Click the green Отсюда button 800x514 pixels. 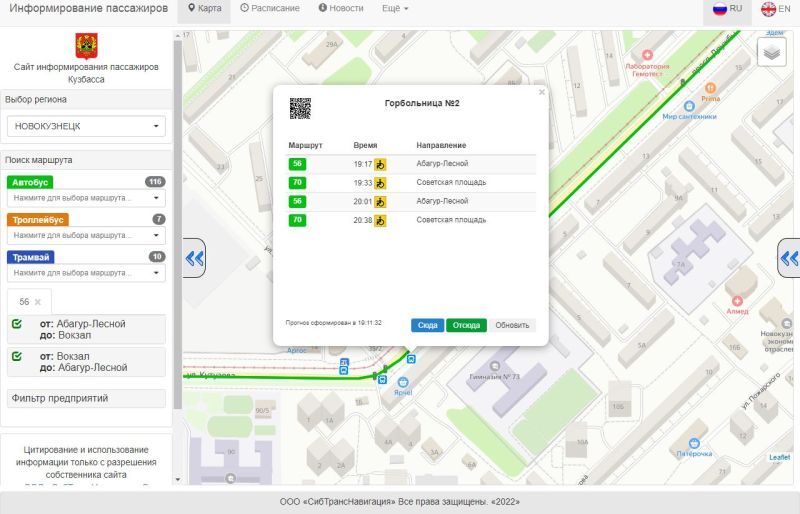466,325
